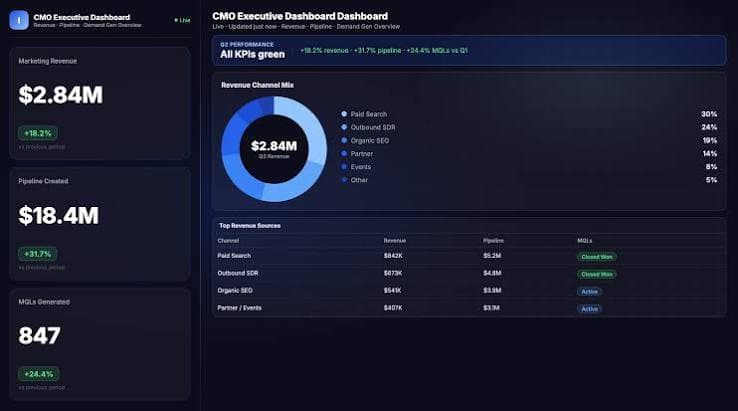This screenshot has width=738, height=411.
Task: Click the Paid Search legend label
Action: (369, 114)
